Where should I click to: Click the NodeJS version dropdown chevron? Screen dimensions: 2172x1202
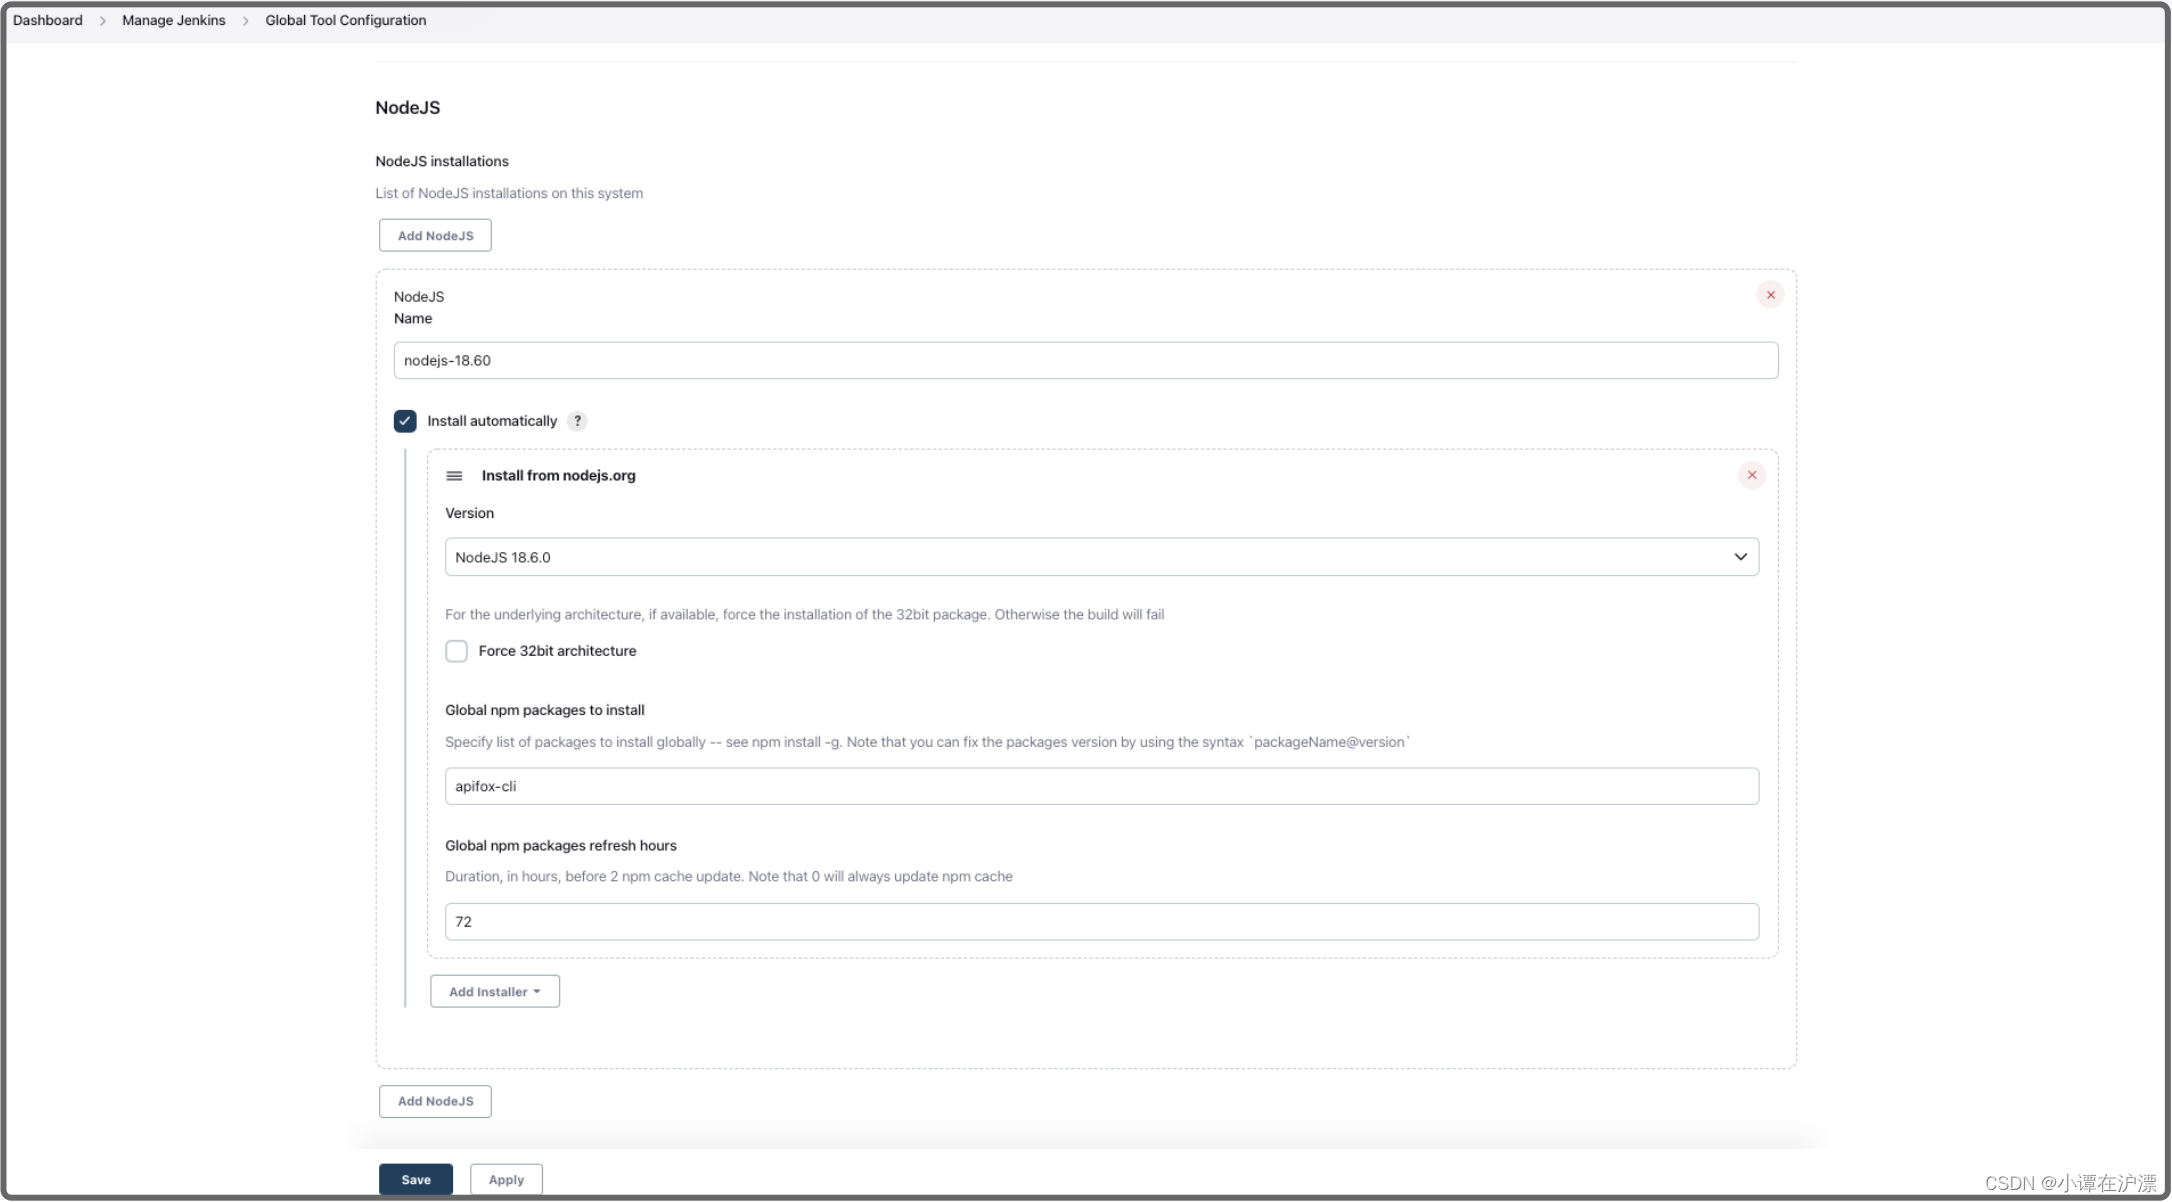[x=1740, y=557]
